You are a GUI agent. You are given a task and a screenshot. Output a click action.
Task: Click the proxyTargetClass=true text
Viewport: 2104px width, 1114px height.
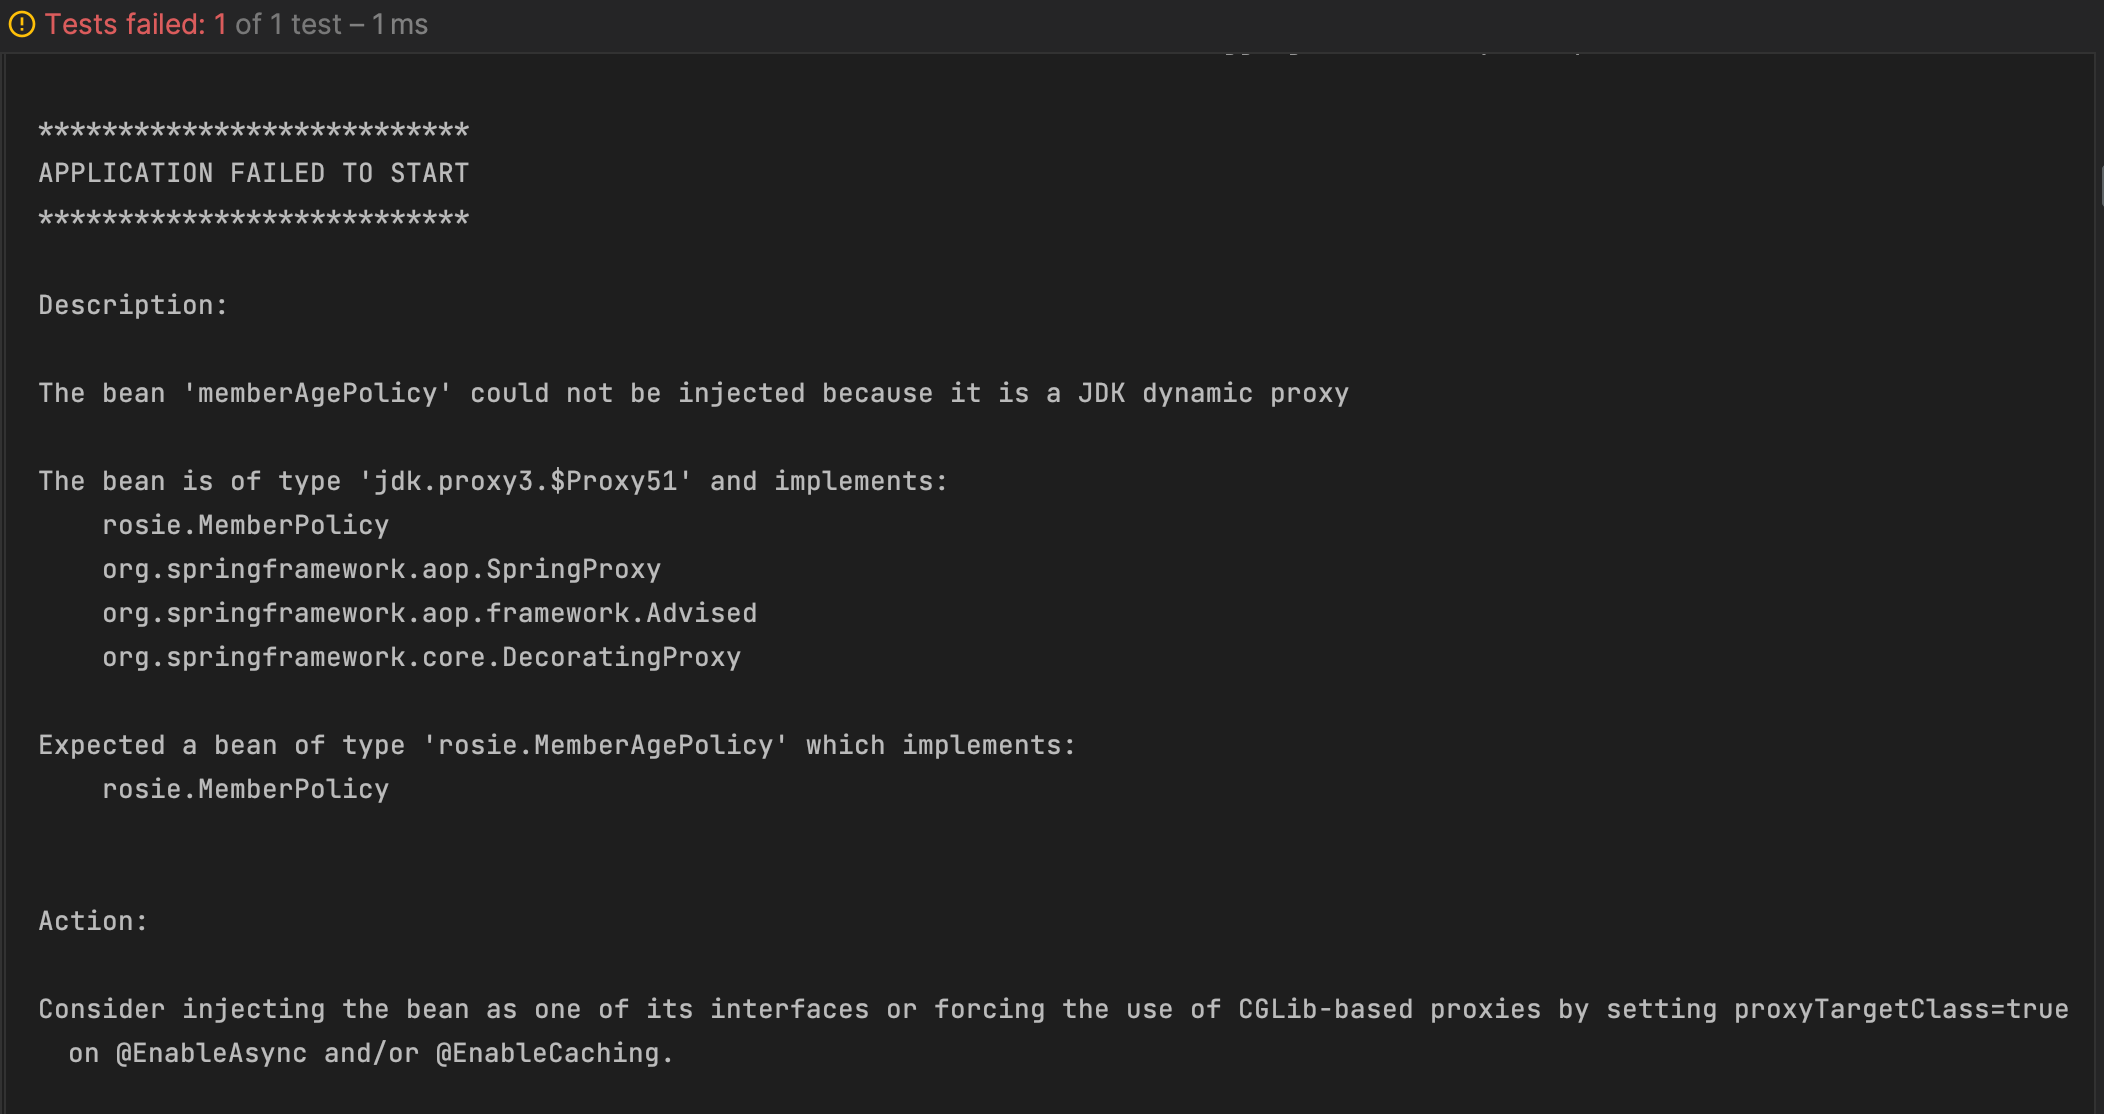click(x=1900, y=1009)
